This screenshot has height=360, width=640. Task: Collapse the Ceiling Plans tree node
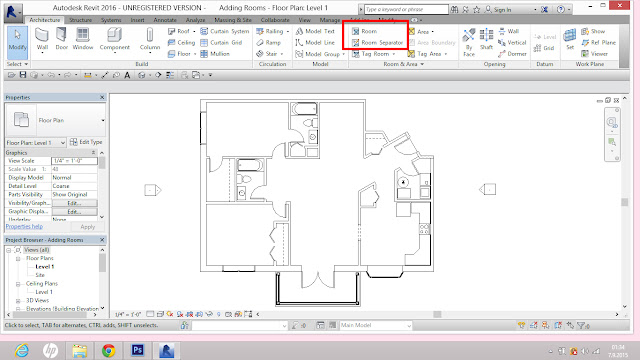[x=18, y=284]
